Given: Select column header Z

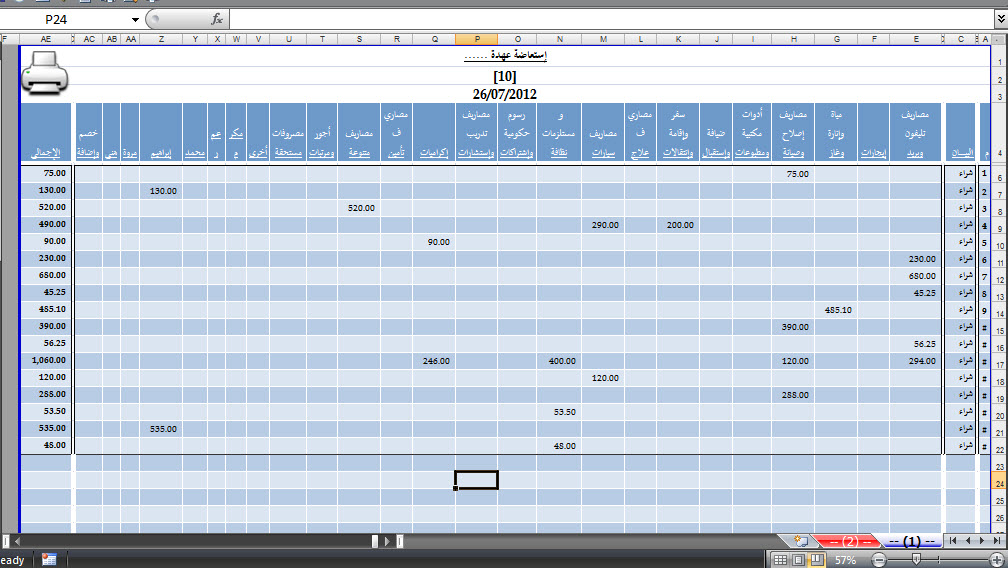Looking at the screenshot, I should pos(161,39).
